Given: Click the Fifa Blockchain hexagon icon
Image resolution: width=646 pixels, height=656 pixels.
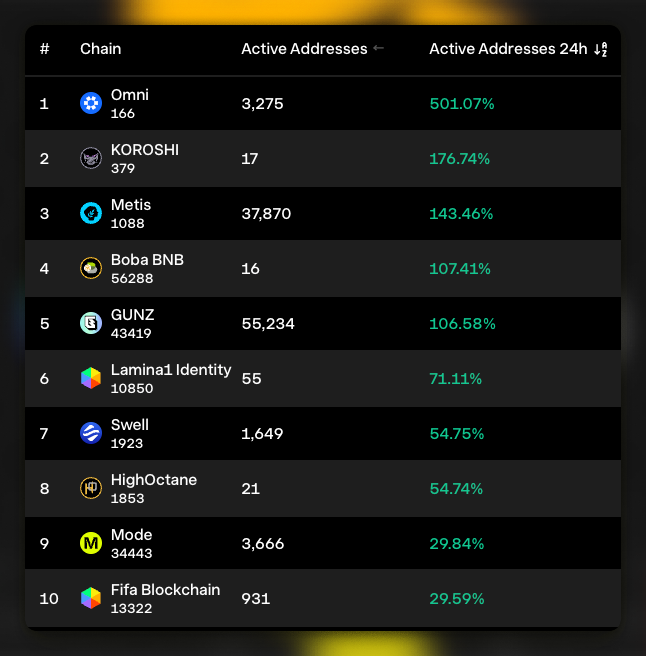Looking at the screenshot, I should point(91,598).
